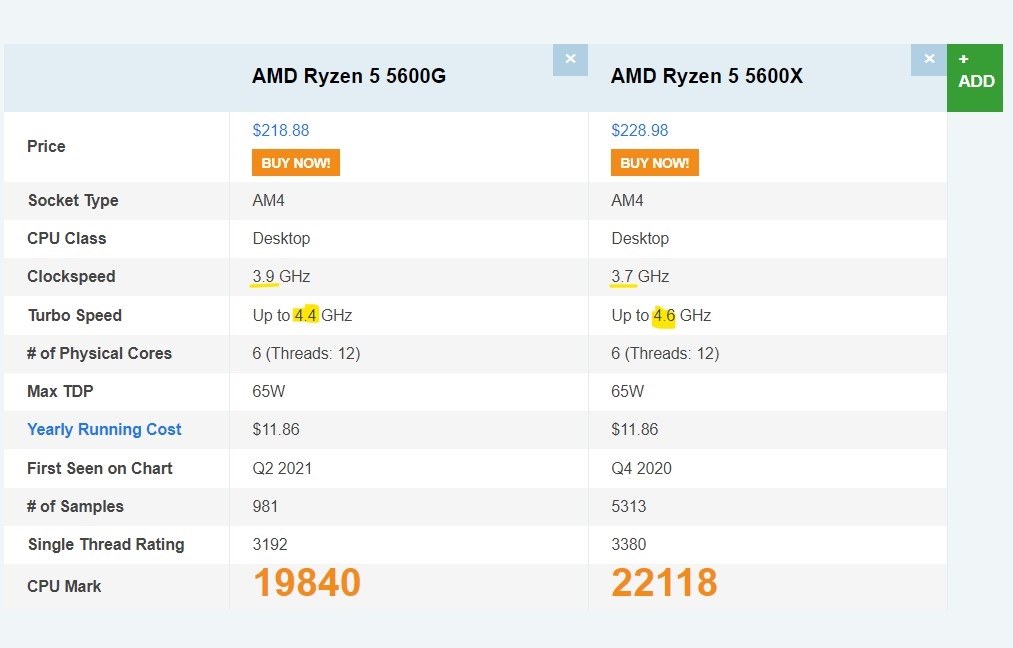This screenshot has width=1013, height=648.
Task: Click the Price row label
Action: (x=46, y=147)
